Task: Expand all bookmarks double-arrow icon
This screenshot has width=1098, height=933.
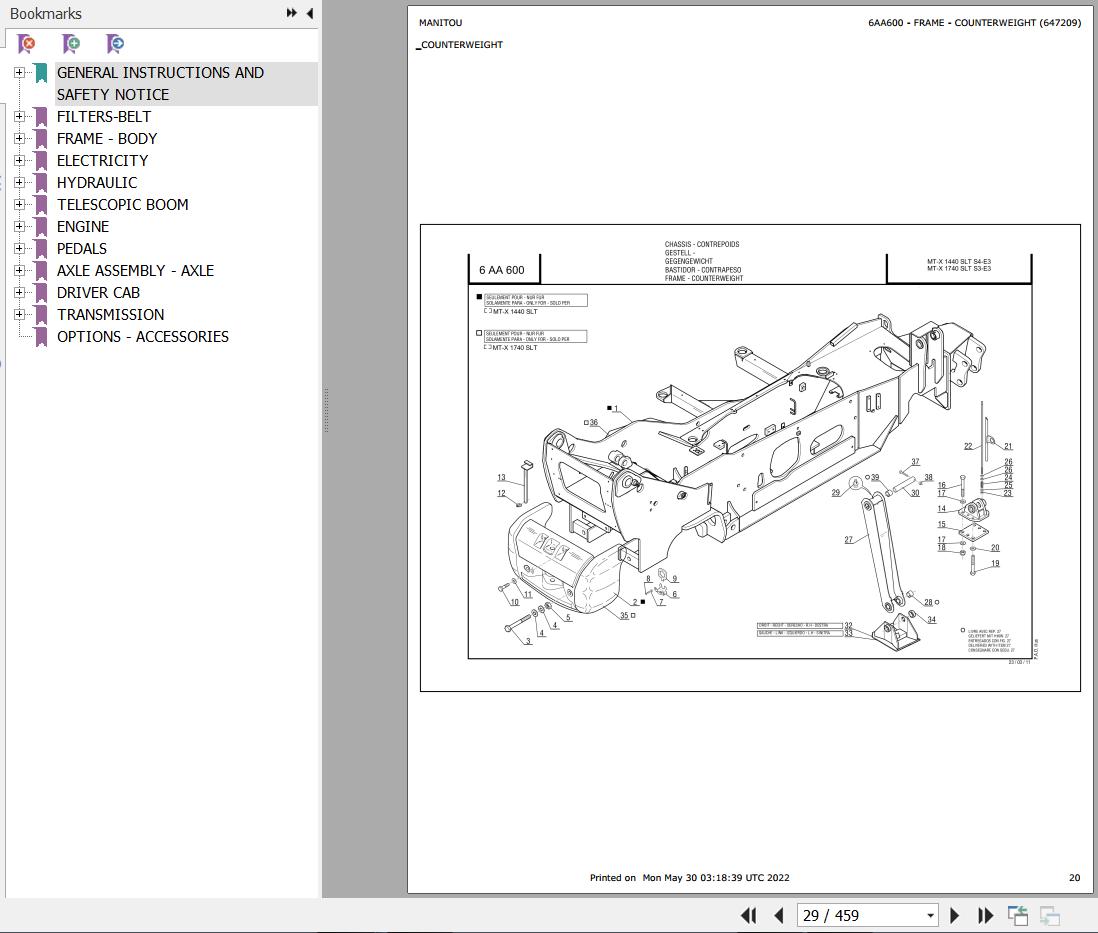Action: [x=292, y=13]
